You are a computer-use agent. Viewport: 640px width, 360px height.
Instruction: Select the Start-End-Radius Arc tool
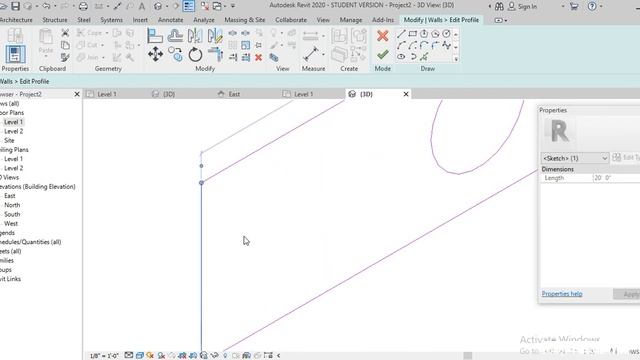click(x=401, y=45)
